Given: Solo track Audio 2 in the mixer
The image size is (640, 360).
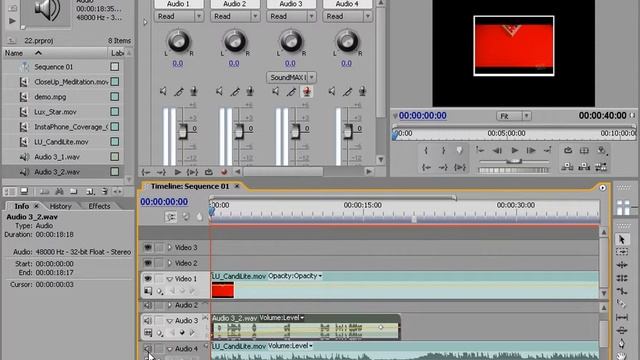Looking at the screenshot, I should (x=235, y=92).
